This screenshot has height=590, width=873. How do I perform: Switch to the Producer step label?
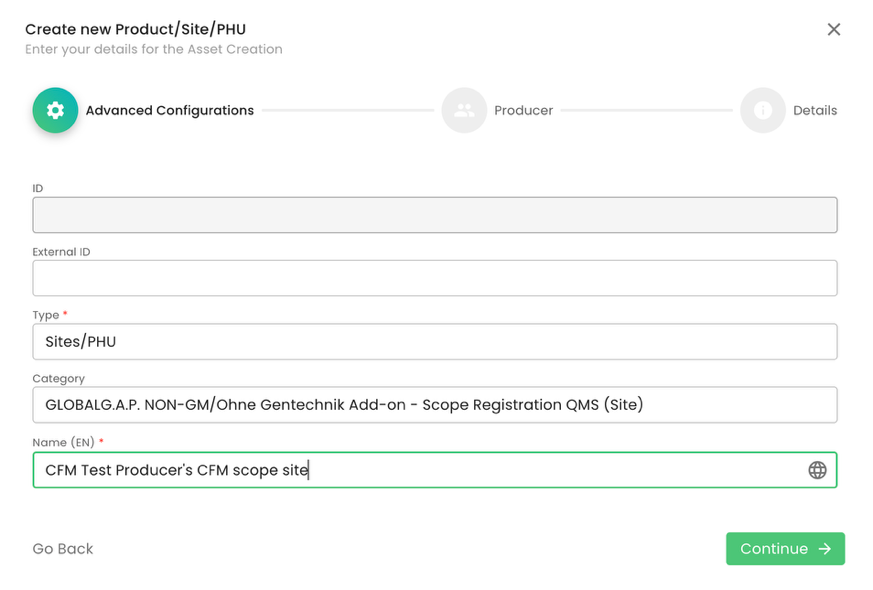pos(523,111)
